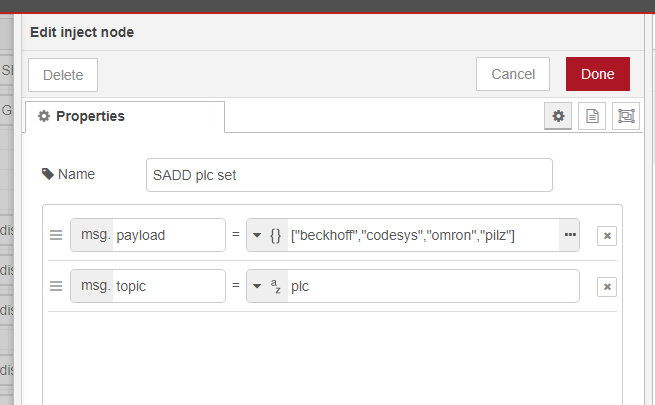Open node appearance settings icon
The width and height of the screenshot is (655, 405).
click(x=626, y=116)
